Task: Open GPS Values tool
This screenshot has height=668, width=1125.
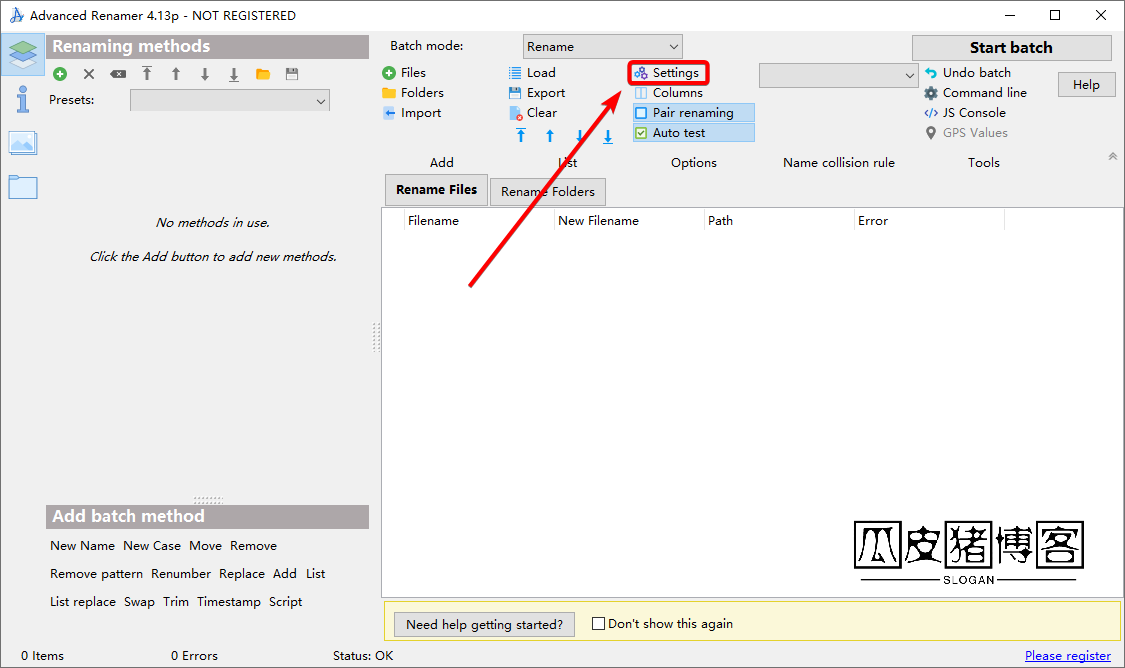Action: tap(966, 133)
